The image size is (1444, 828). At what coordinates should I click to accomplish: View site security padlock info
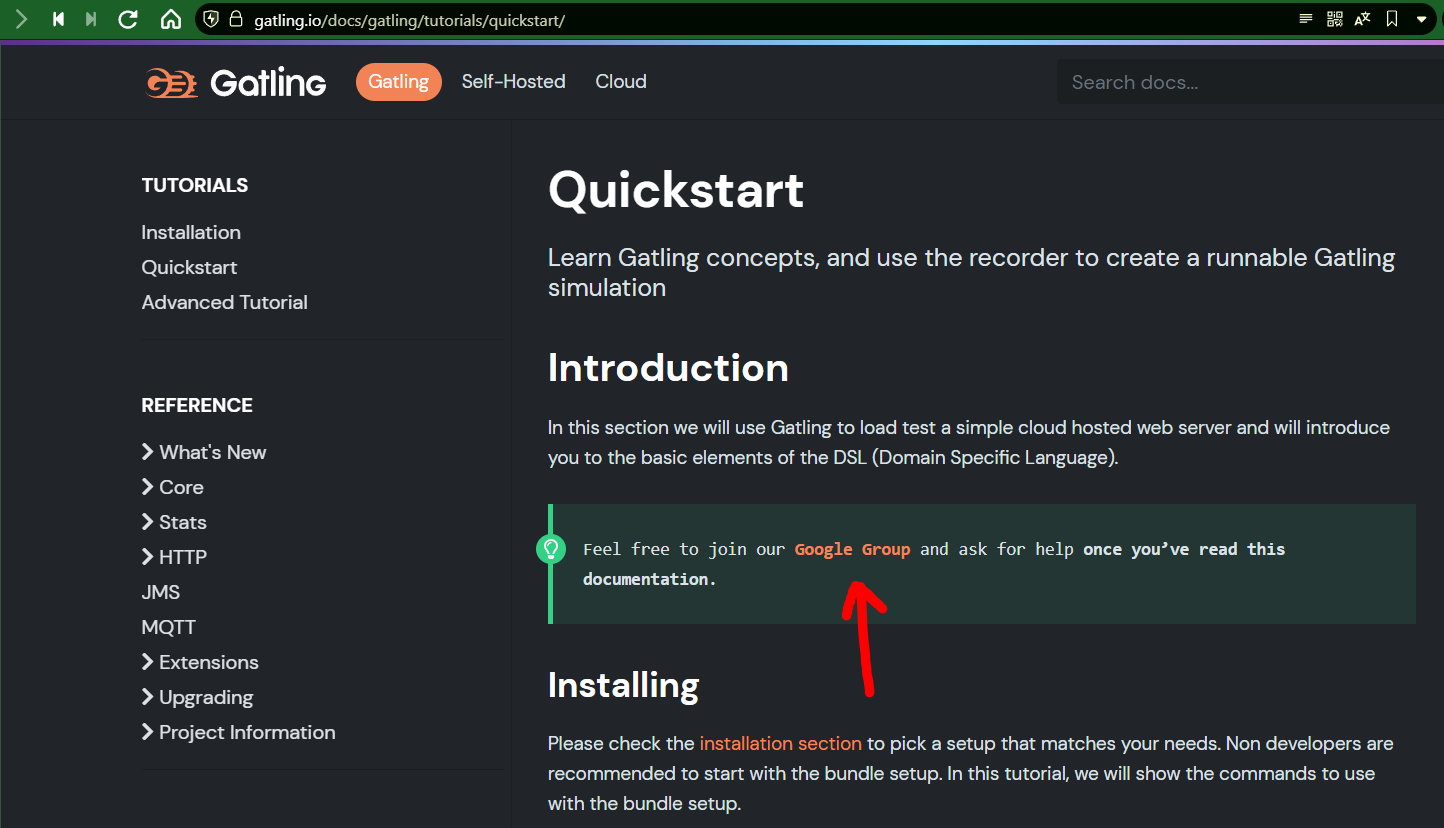(236, 19)
